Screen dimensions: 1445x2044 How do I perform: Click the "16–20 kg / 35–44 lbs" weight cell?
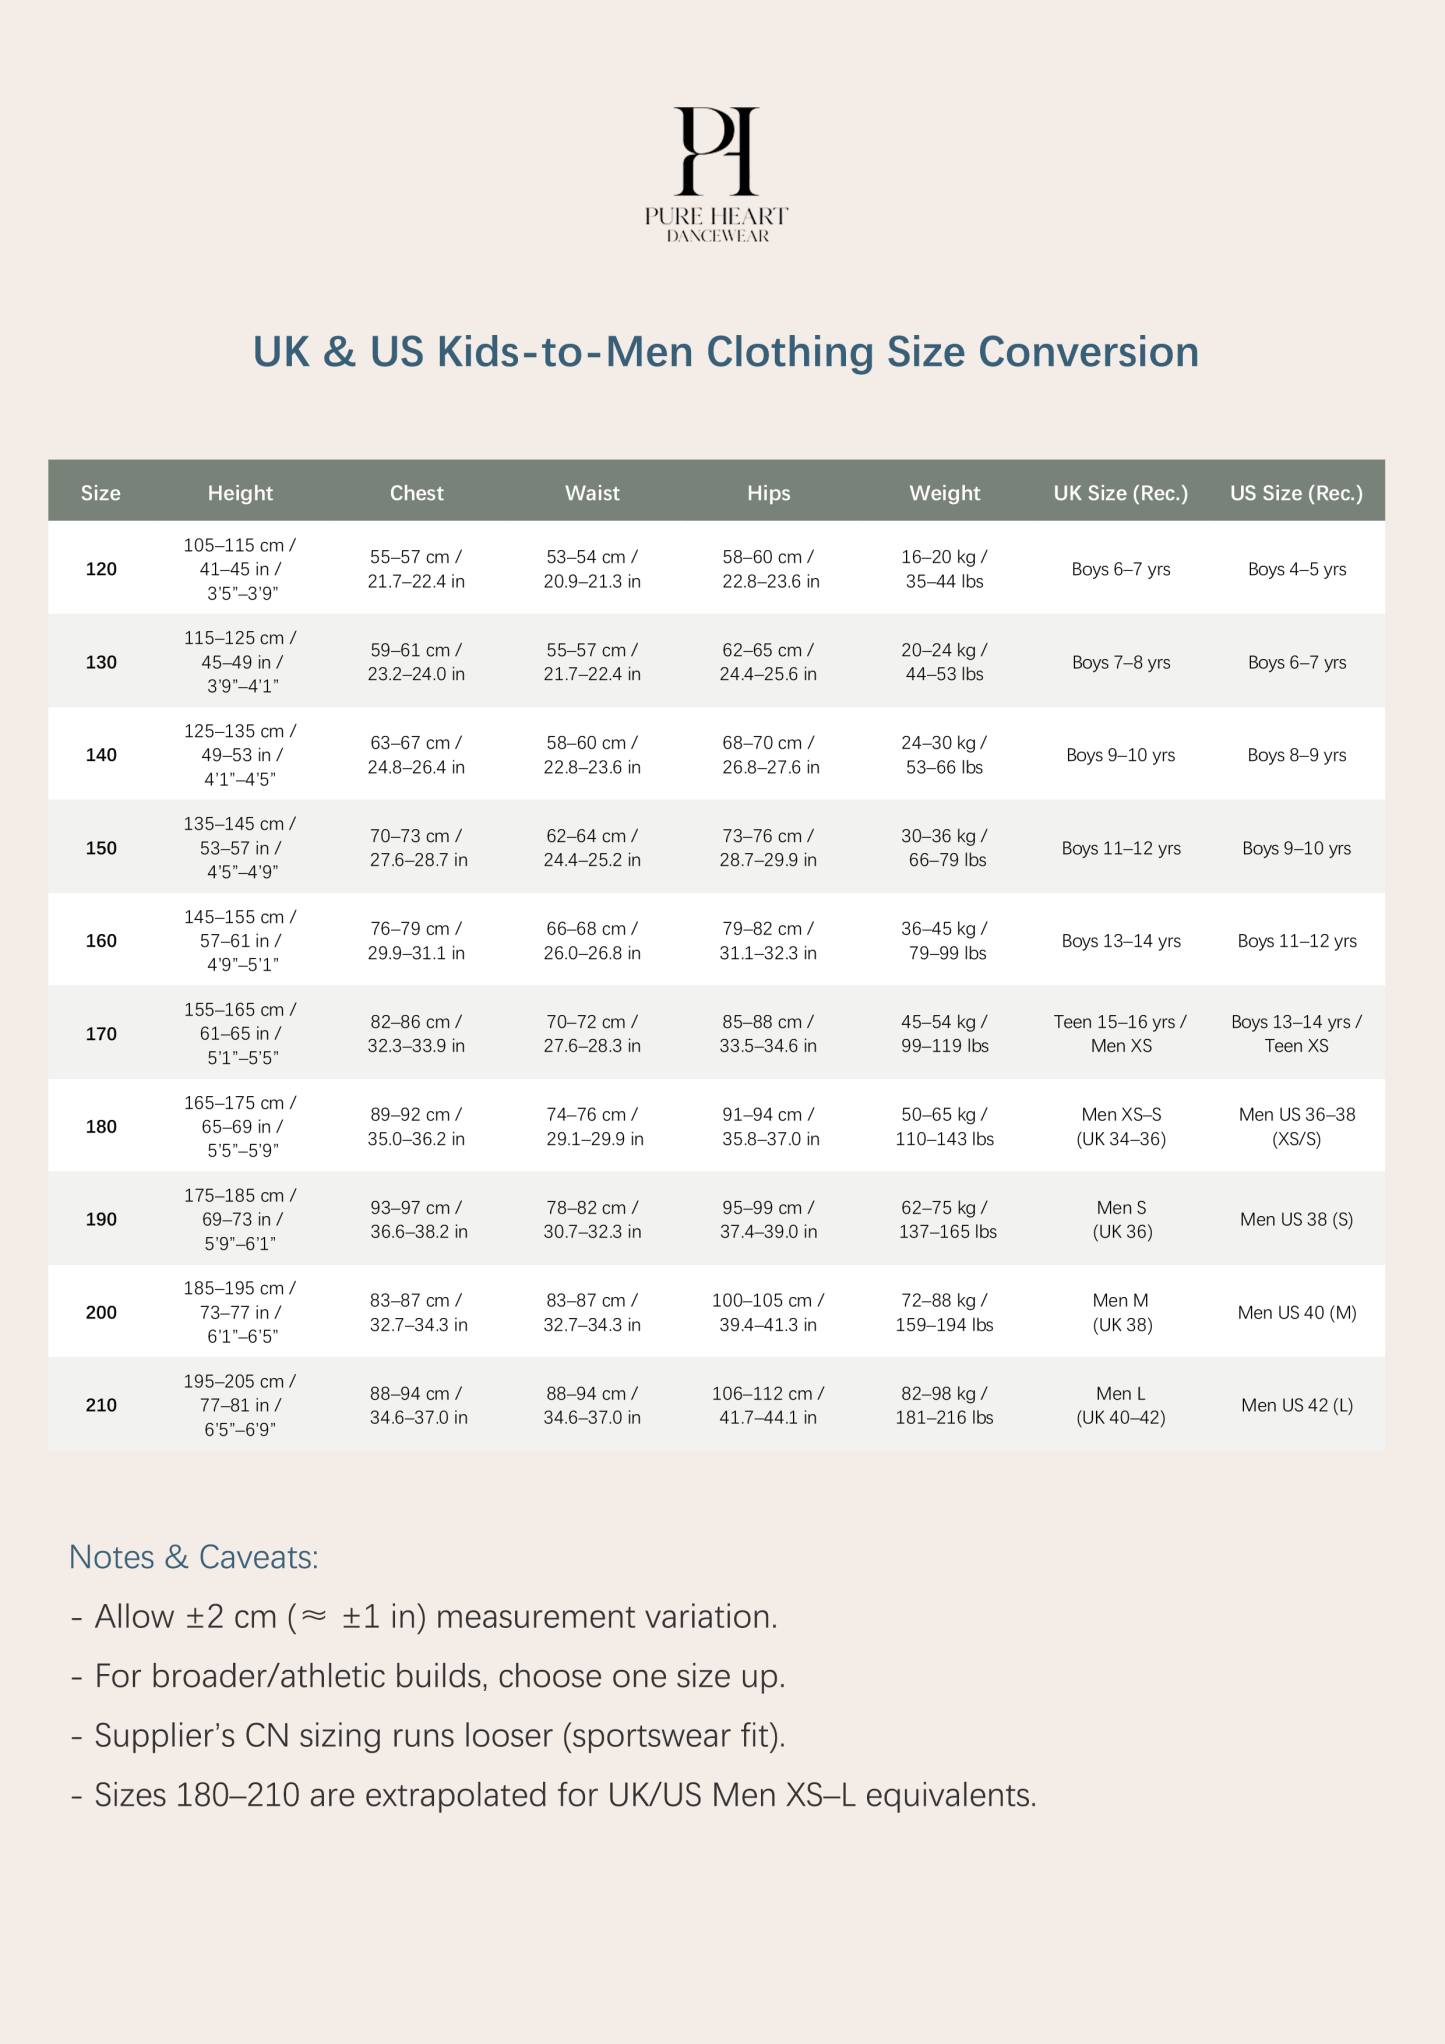[x=944, y=569]
